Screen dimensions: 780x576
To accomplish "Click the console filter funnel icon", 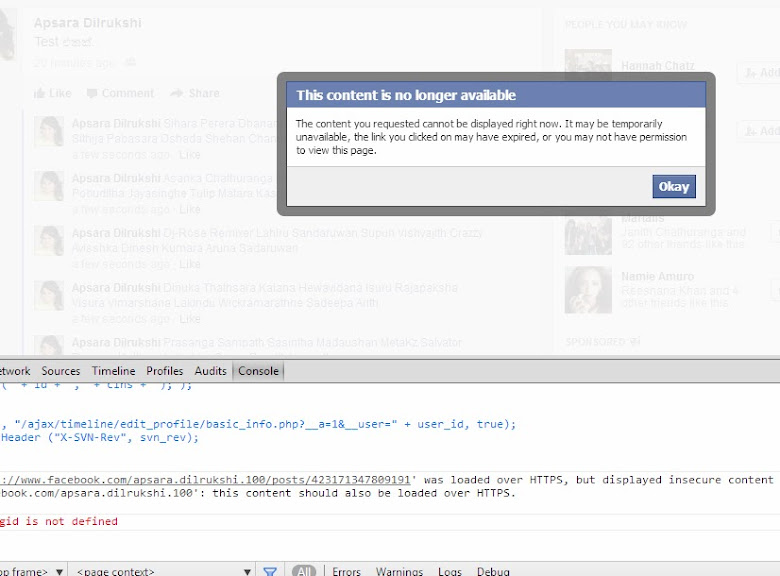I will (270, 572).
